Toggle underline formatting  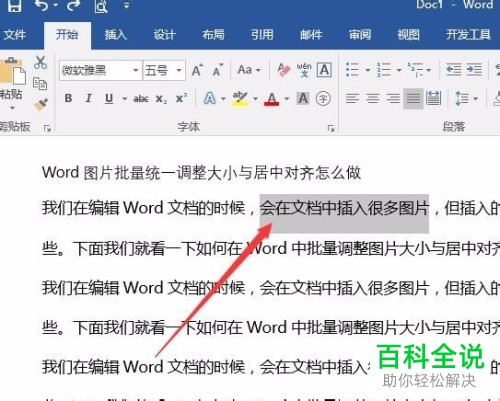coord(109,98)
